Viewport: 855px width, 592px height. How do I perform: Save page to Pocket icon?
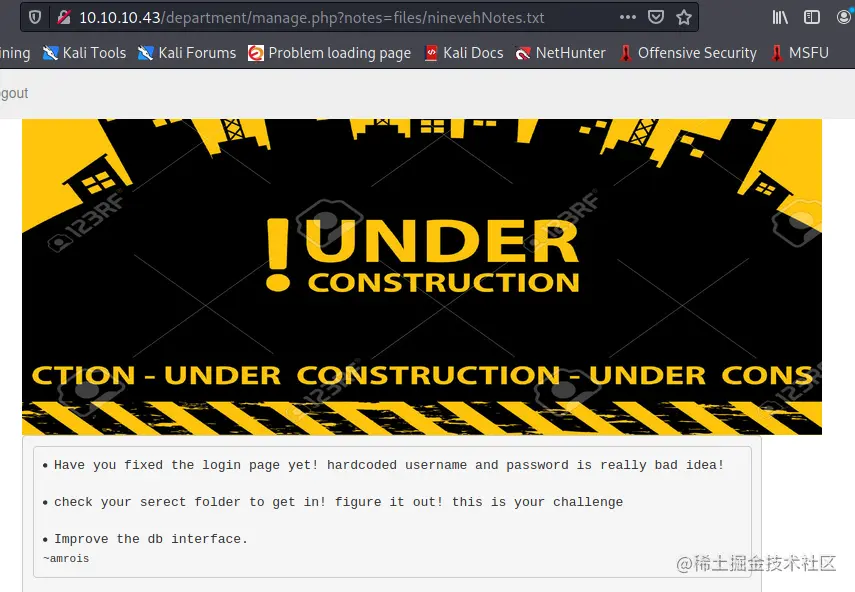(655, 17)
